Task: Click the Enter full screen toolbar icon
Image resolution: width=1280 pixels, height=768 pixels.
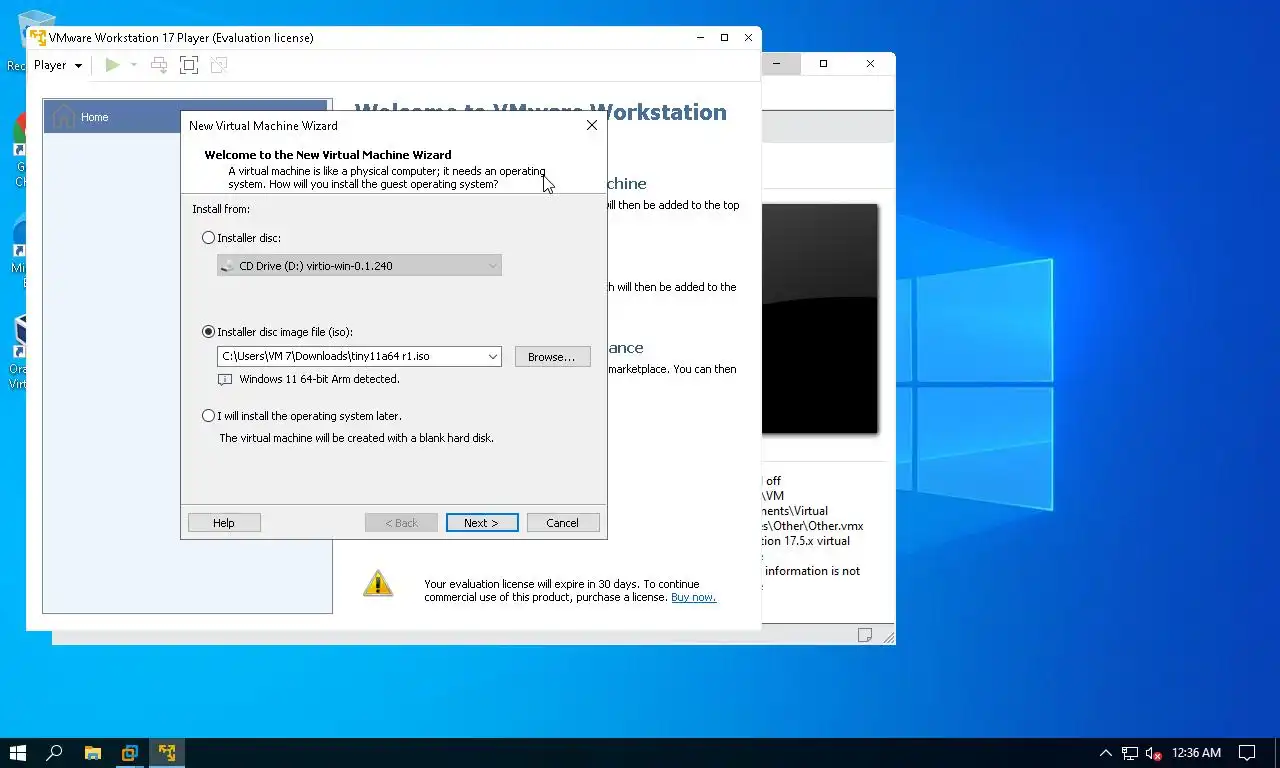Action: click(188, 65)
